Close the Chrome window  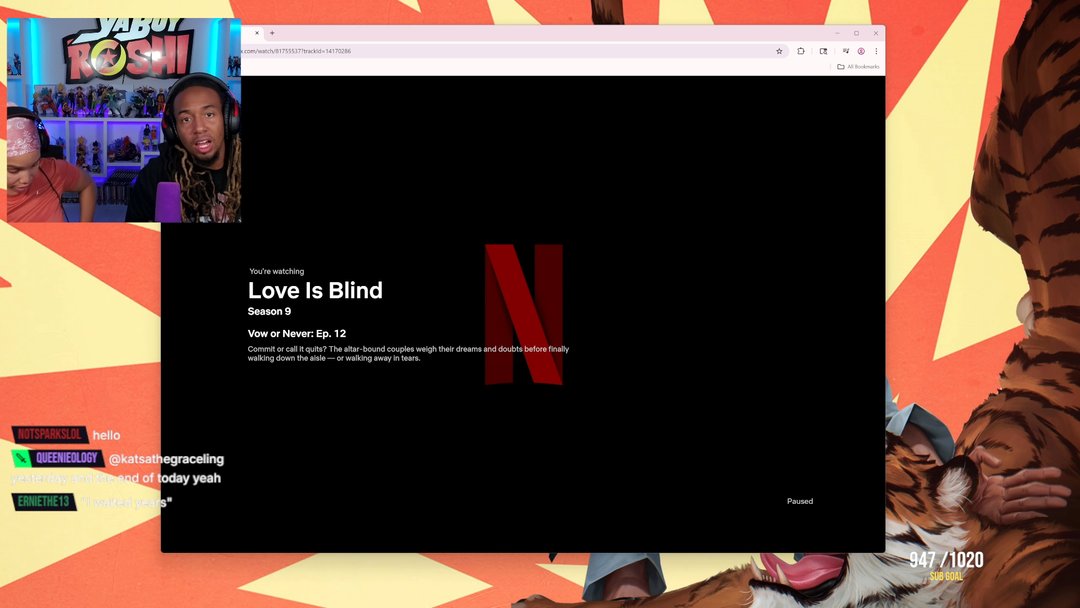[876, 33]
